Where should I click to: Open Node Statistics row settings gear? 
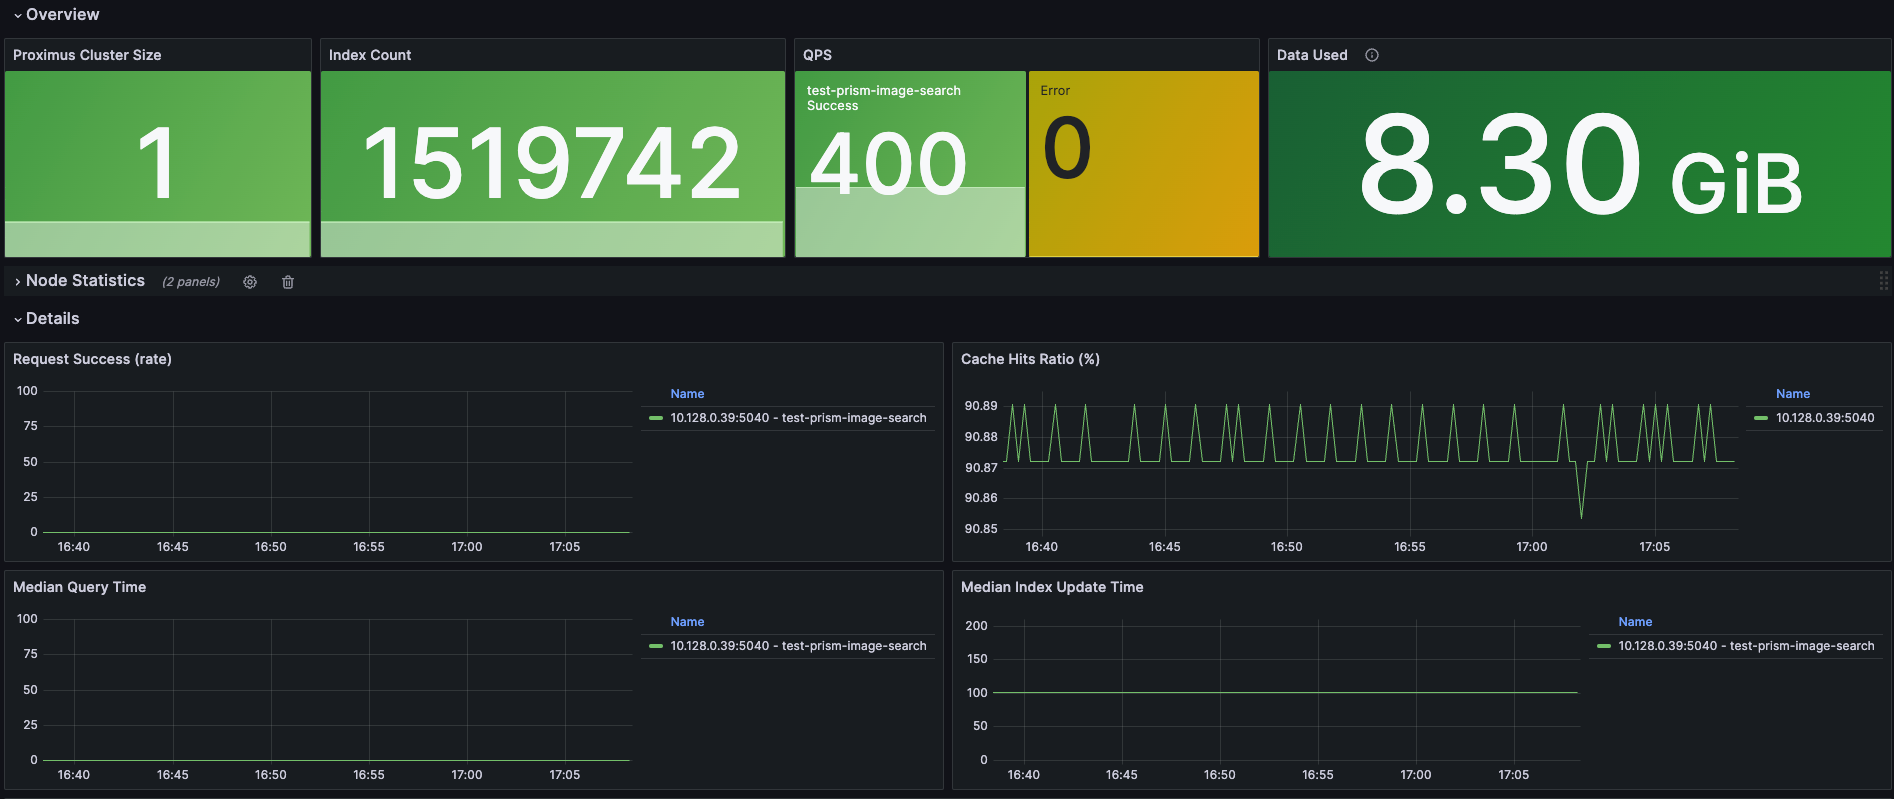pos(250,282)
